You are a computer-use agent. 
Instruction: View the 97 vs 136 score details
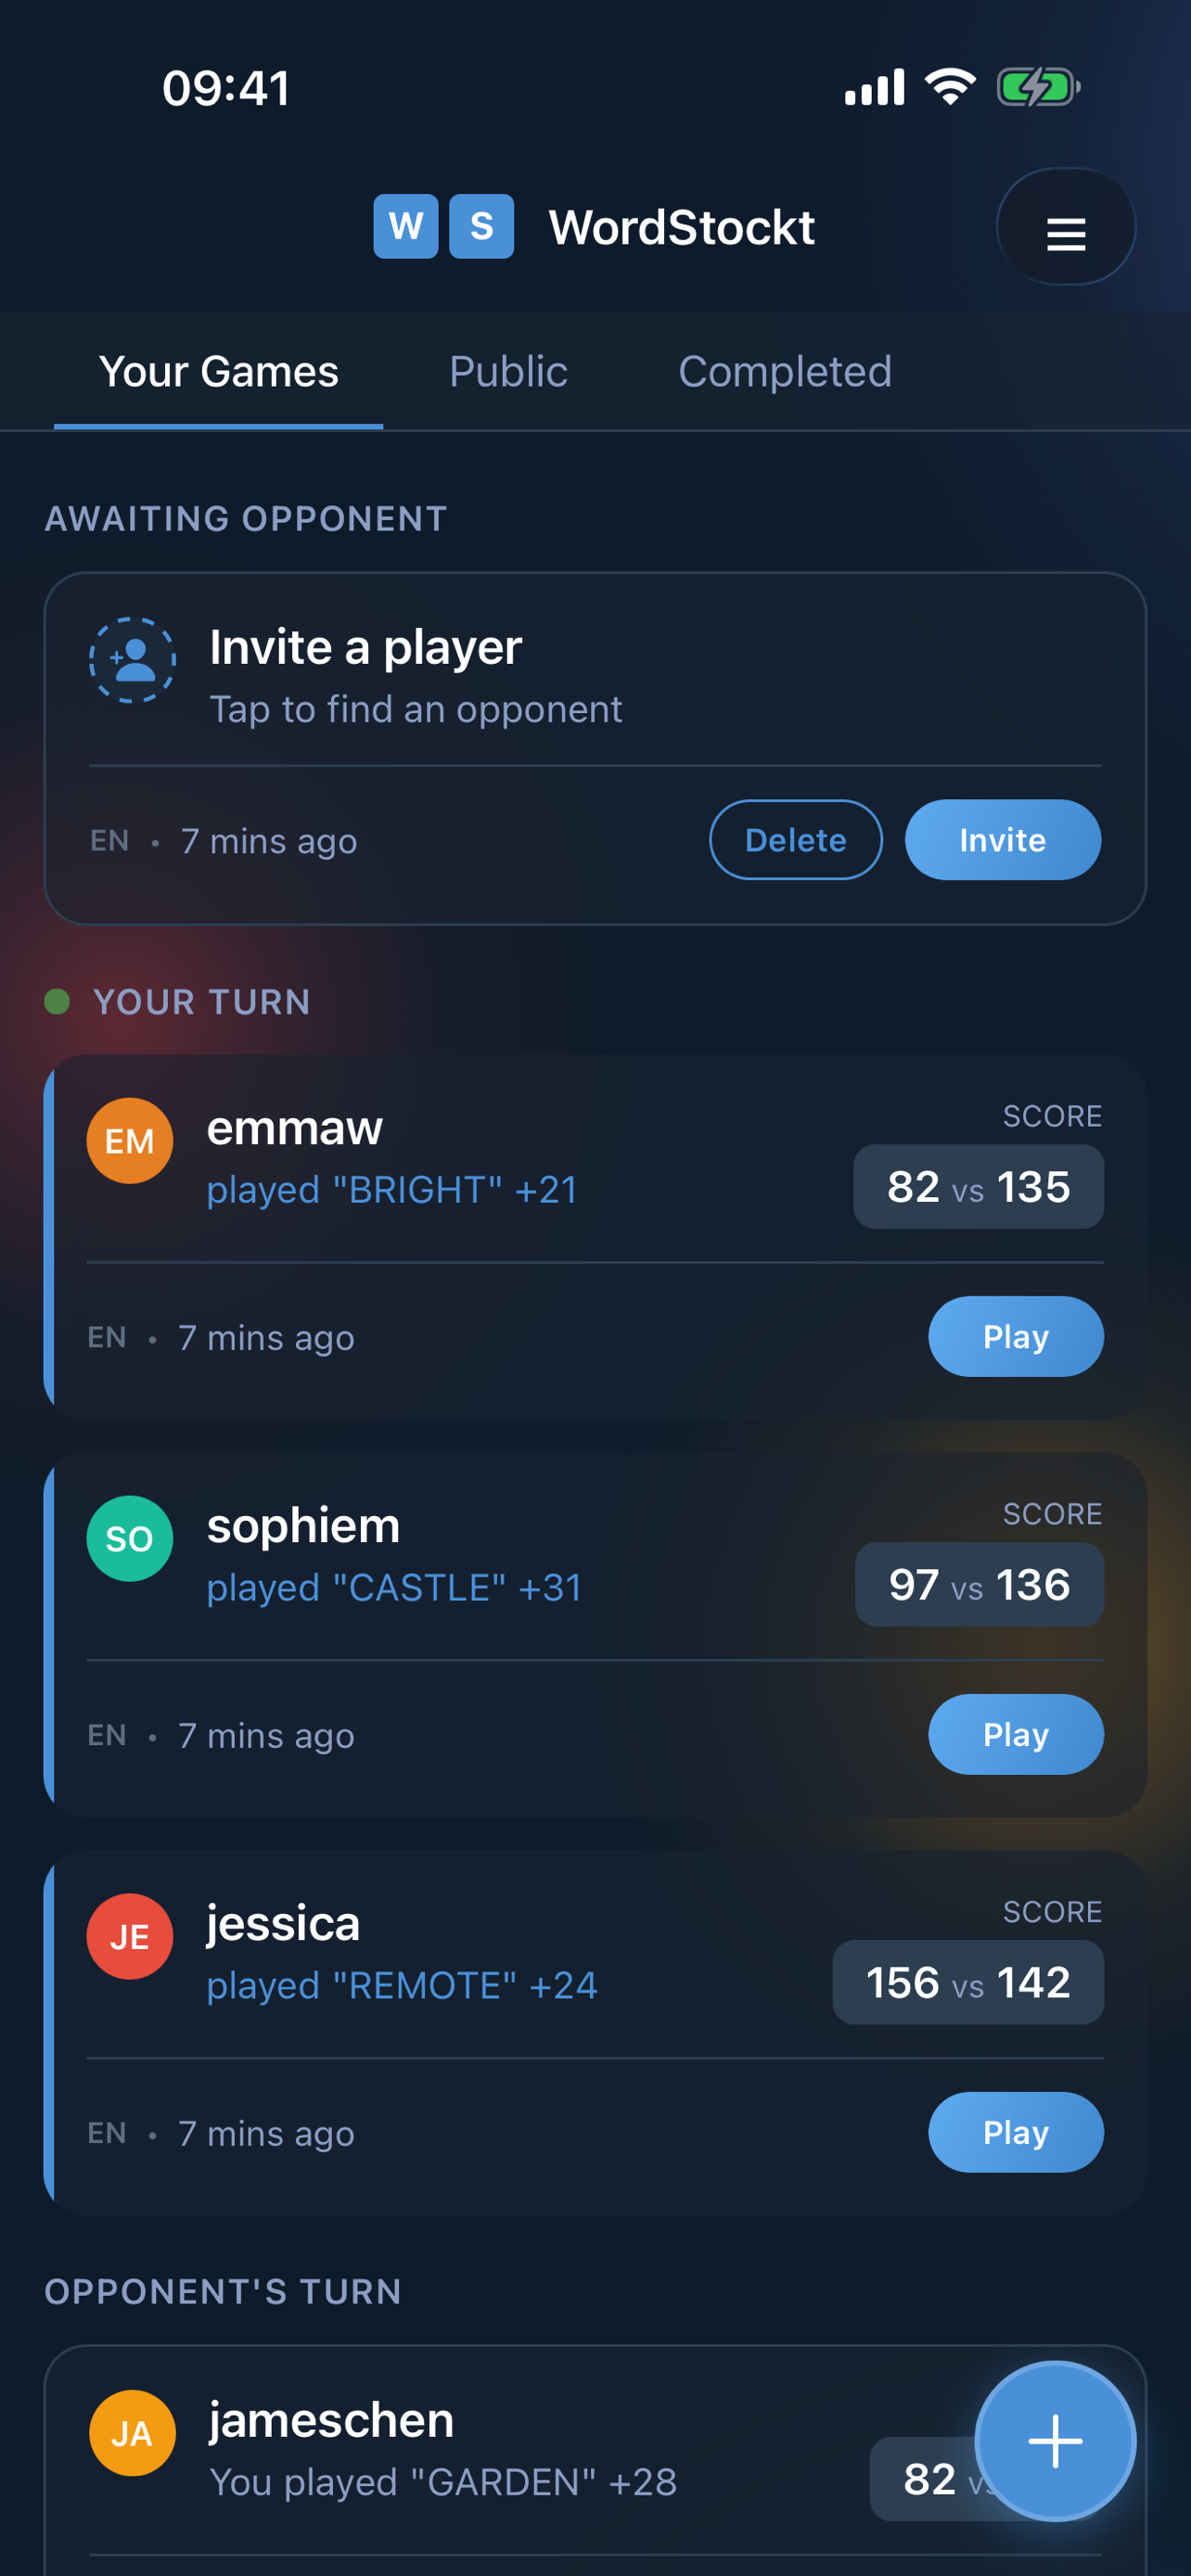coord(979,1584)
